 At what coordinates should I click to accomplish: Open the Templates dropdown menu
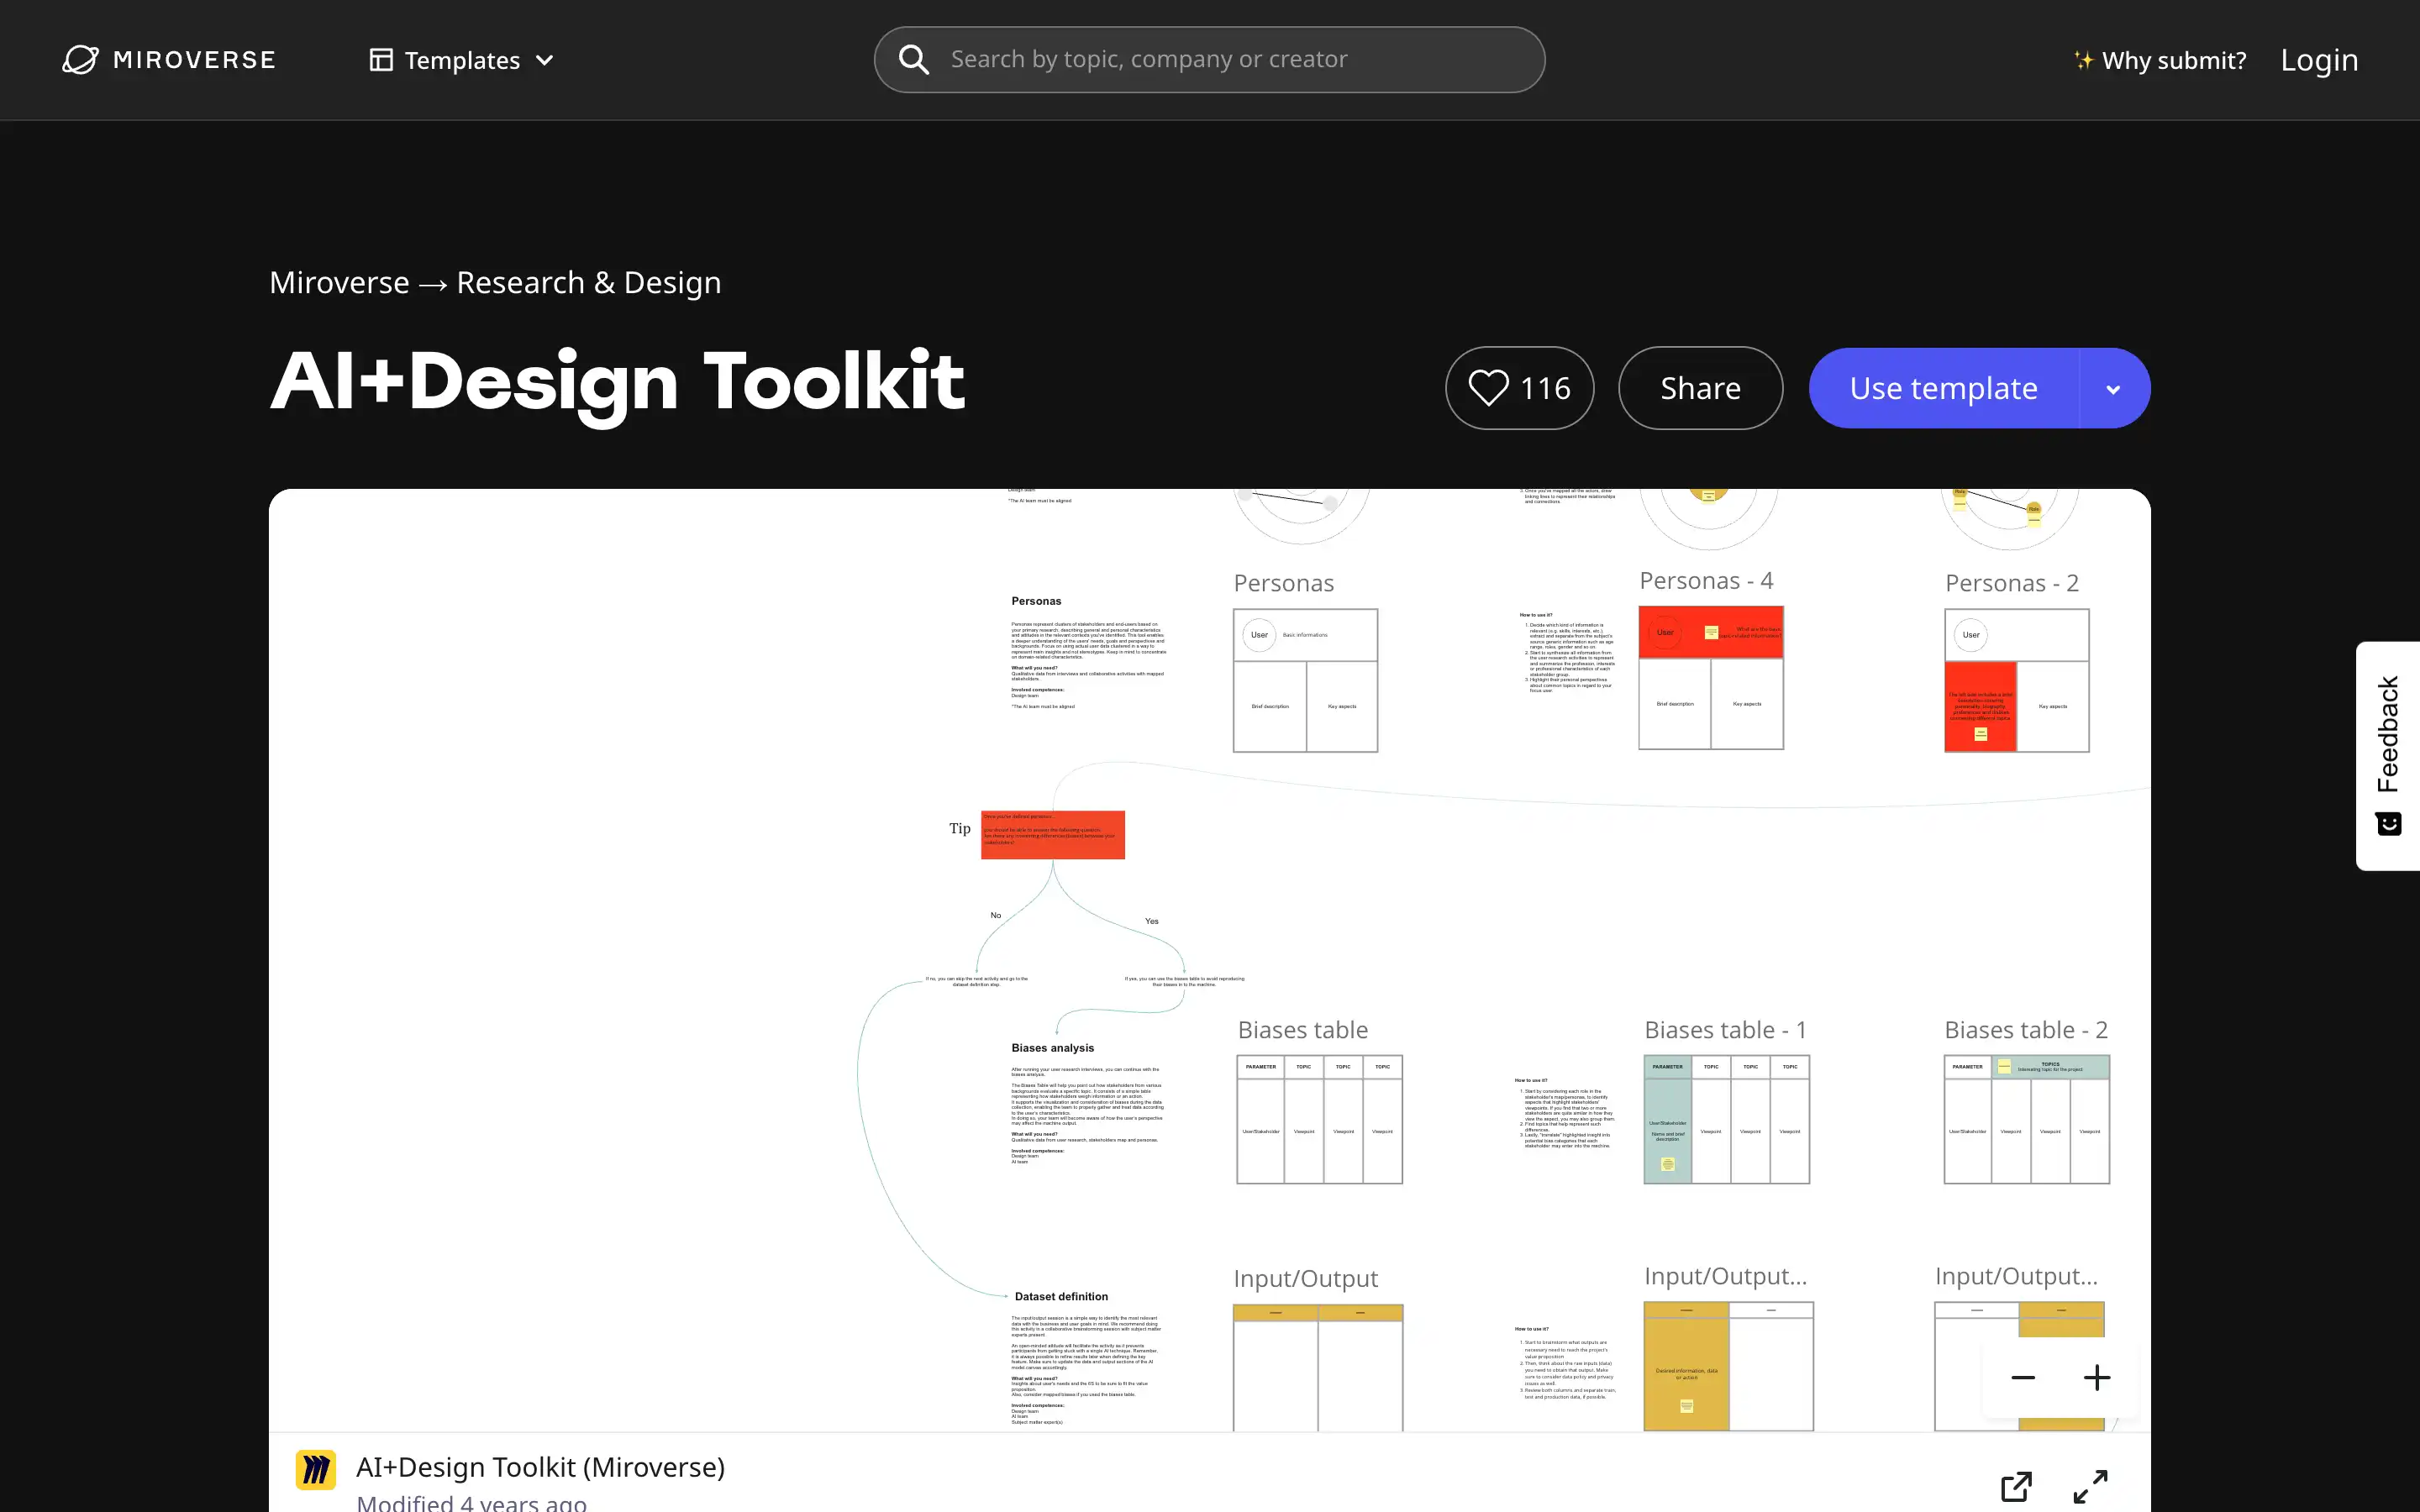[461, 60]
